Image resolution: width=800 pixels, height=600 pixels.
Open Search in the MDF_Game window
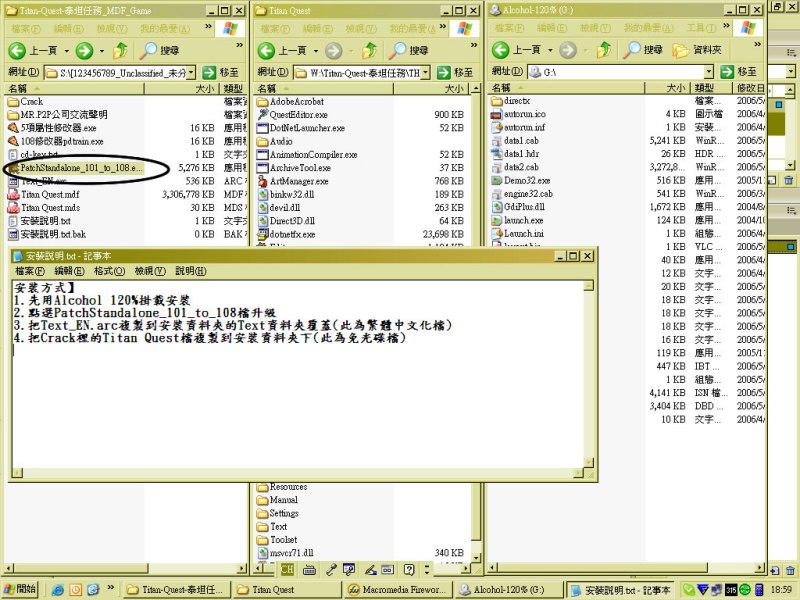click(x=160, y=51)
